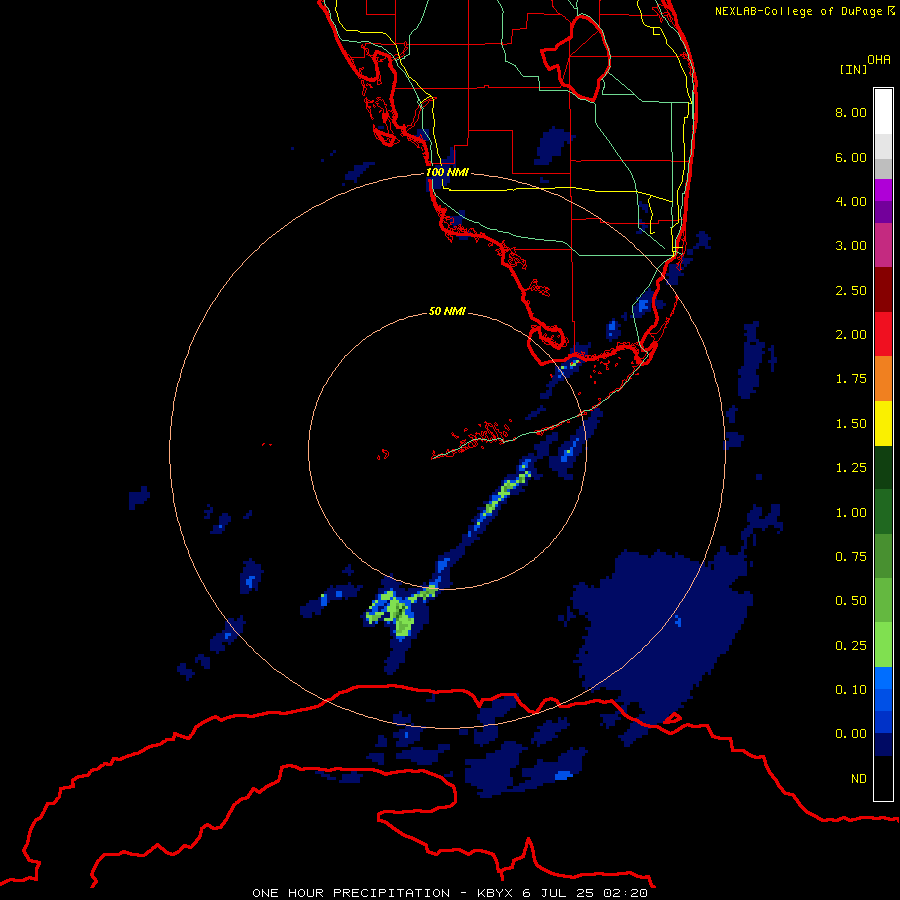This screenshot has width=900, height=900.
Task: Pick the magenta-purple legend swatch near 4.00
Action: pyautogui.click(x=883, y=190)
